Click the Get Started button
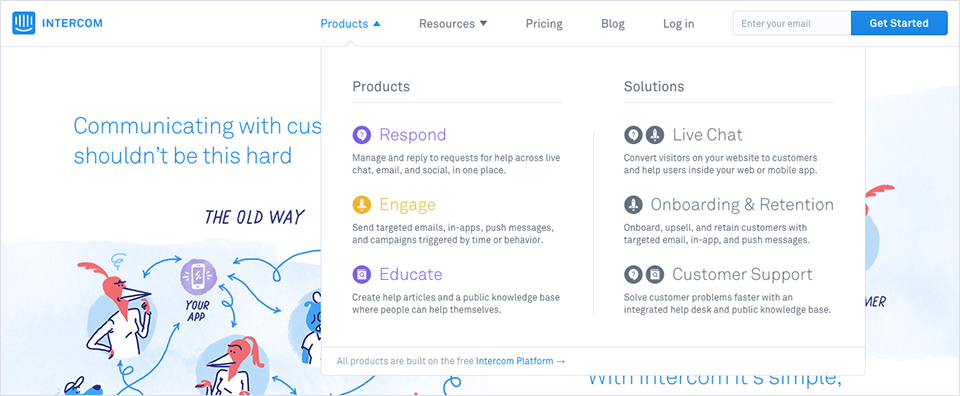Screen dimensions: 960x396 tap(899, 23)
